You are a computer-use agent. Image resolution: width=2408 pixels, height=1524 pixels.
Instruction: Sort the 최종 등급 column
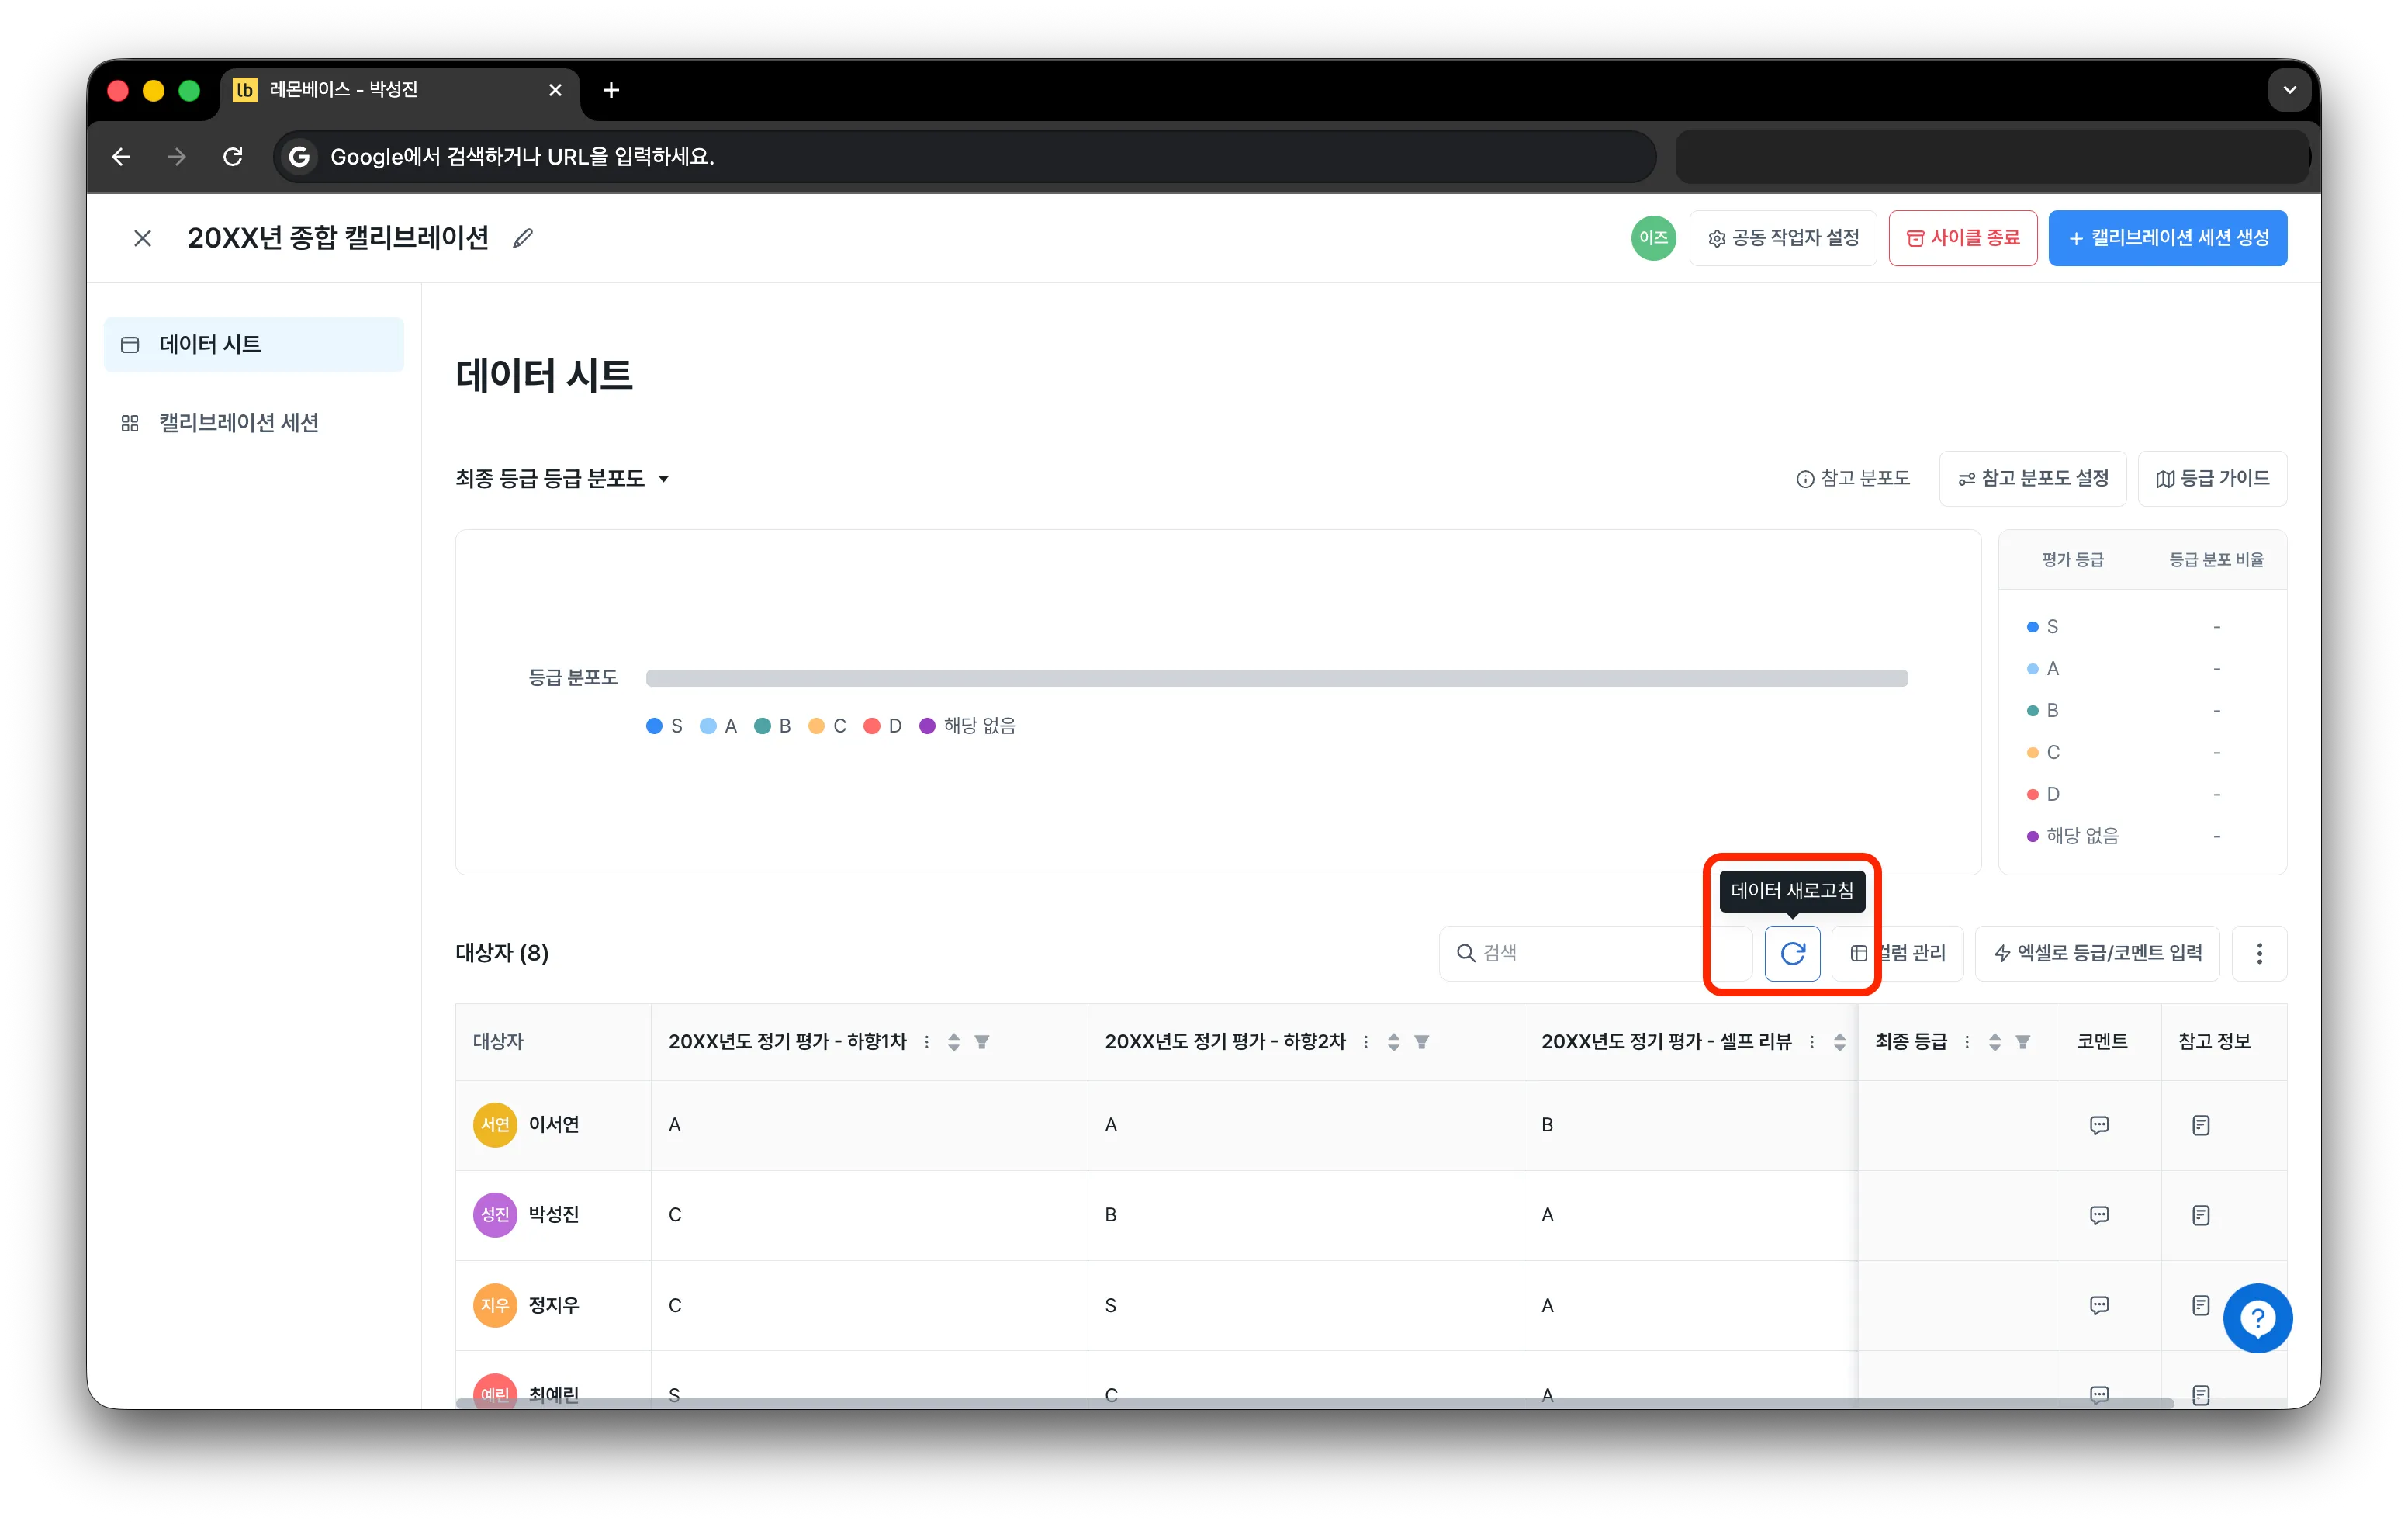(1994, 1042)
